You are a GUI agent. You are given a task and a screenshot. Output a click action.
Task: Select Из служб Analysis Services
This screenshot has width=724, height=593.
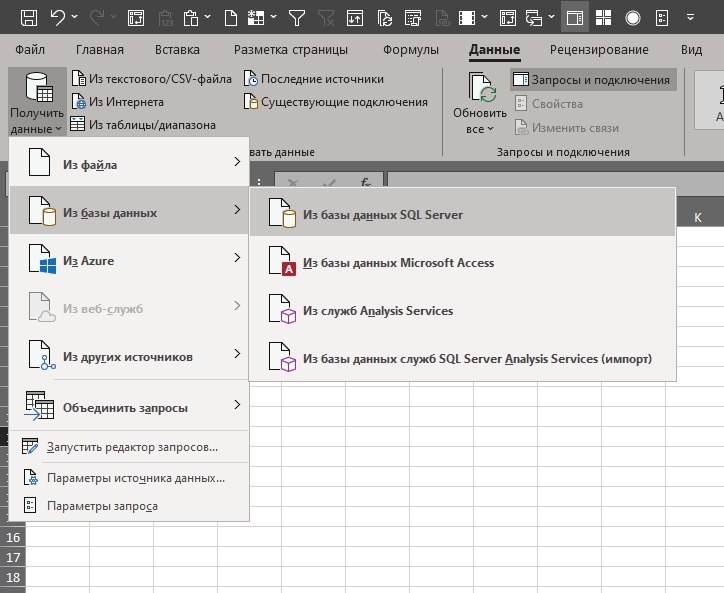tap(463, 309)
